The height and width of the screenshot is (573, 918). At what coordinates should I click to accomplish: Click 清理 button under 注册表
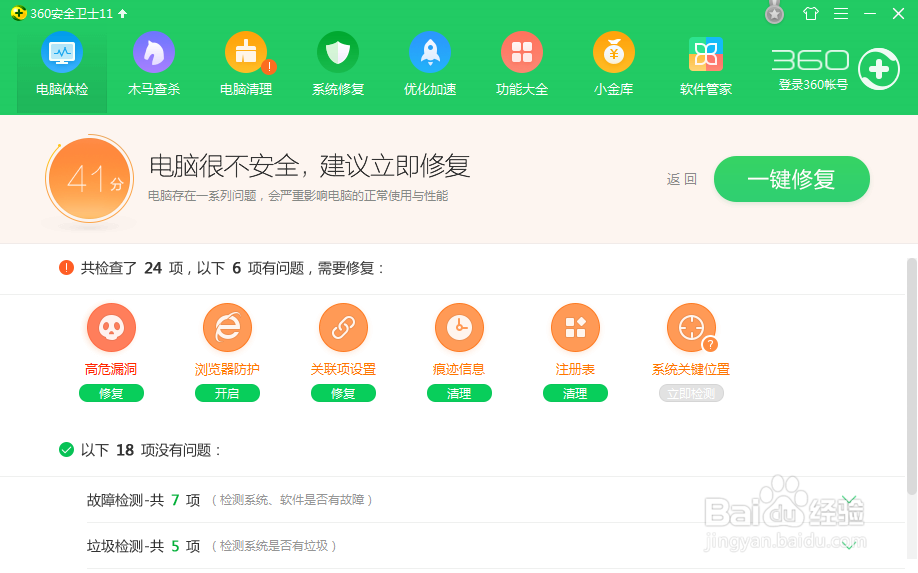(x=575, y=393)
